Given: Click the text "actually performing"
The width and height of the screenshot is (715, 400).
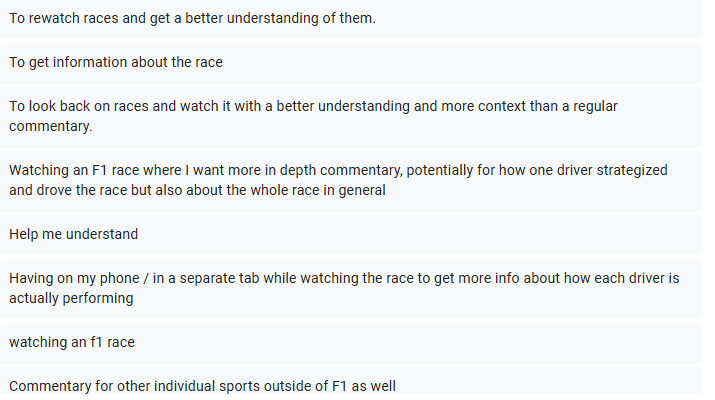Looking at the screenshot, I should click(x=71, y=298).
